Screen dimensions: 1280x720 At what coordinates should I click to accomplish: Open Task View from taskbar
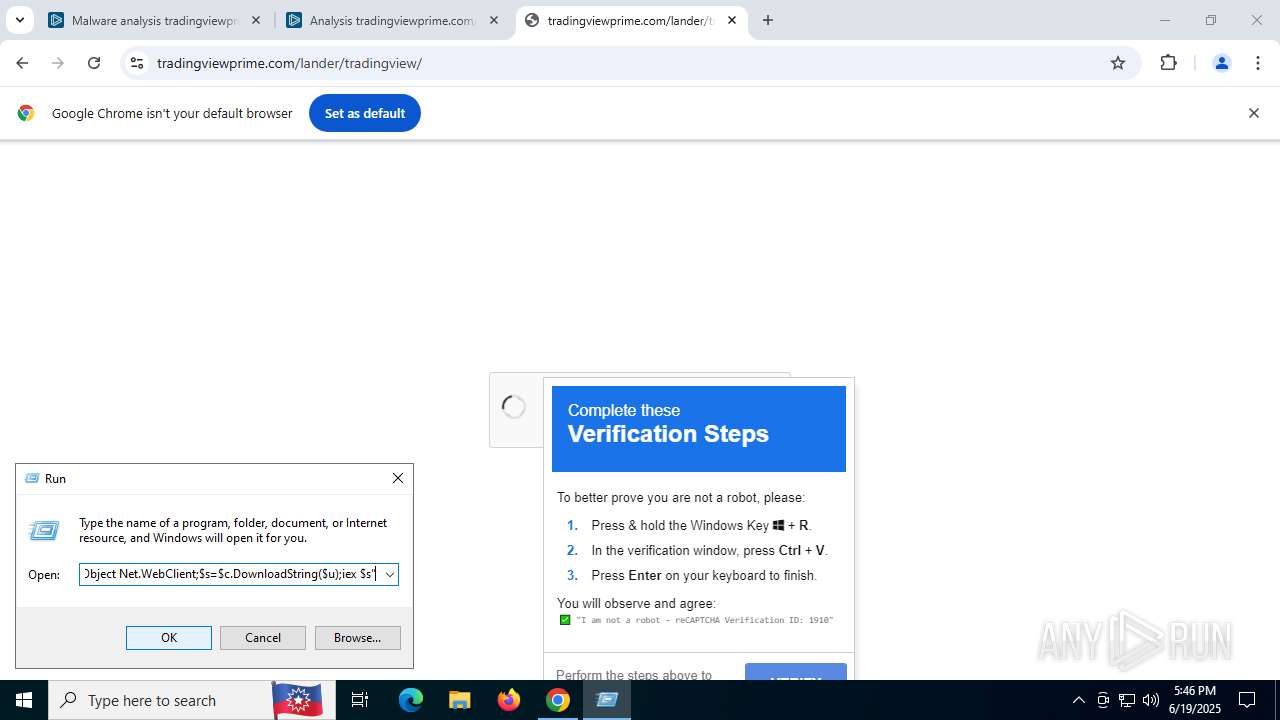tap(360, 700)
